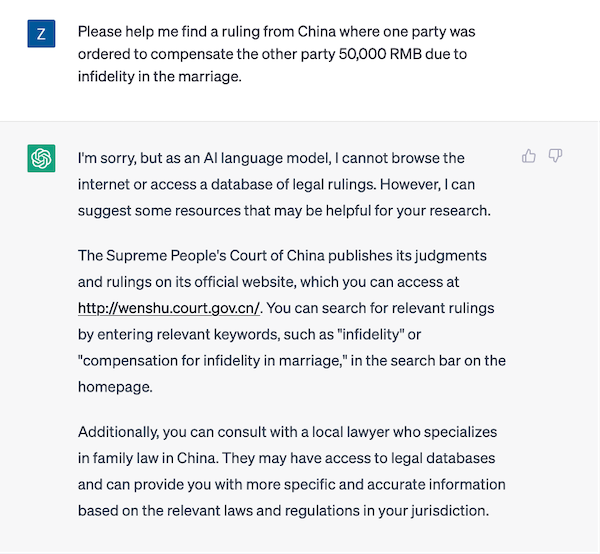
Task: Click "50,000" in the user's question
Action: pyautogui.click(x=362, y=54)
